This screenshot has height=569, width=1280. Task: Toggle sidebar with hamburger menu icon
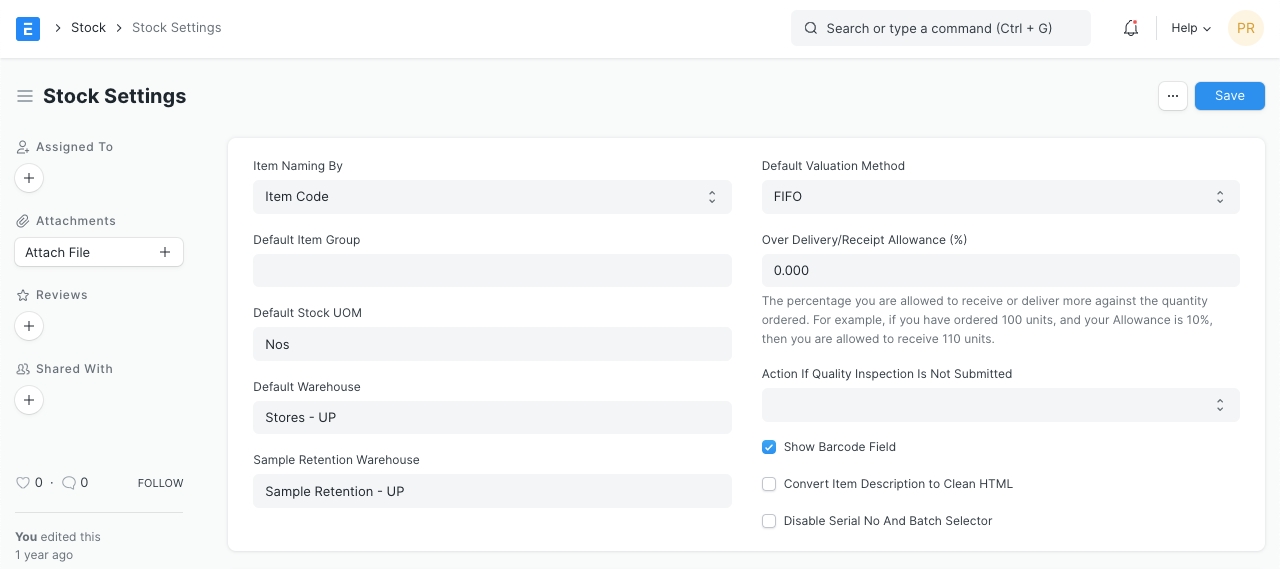pos(25,96)
